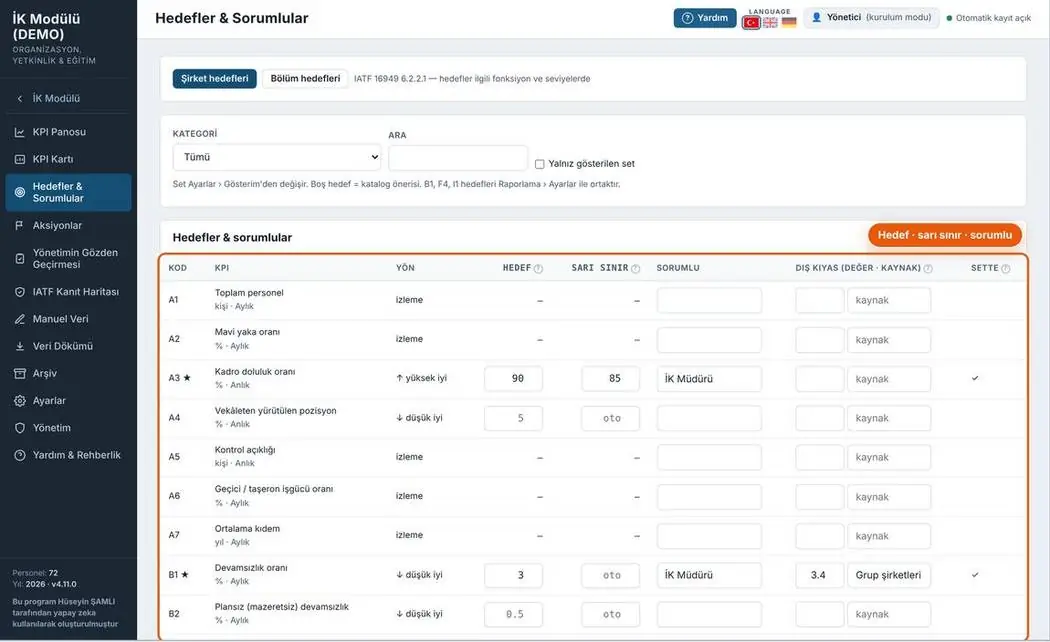Click the SARI SINIR field showing 85
Screen dimensions: 1050x642
coord(611,379)
